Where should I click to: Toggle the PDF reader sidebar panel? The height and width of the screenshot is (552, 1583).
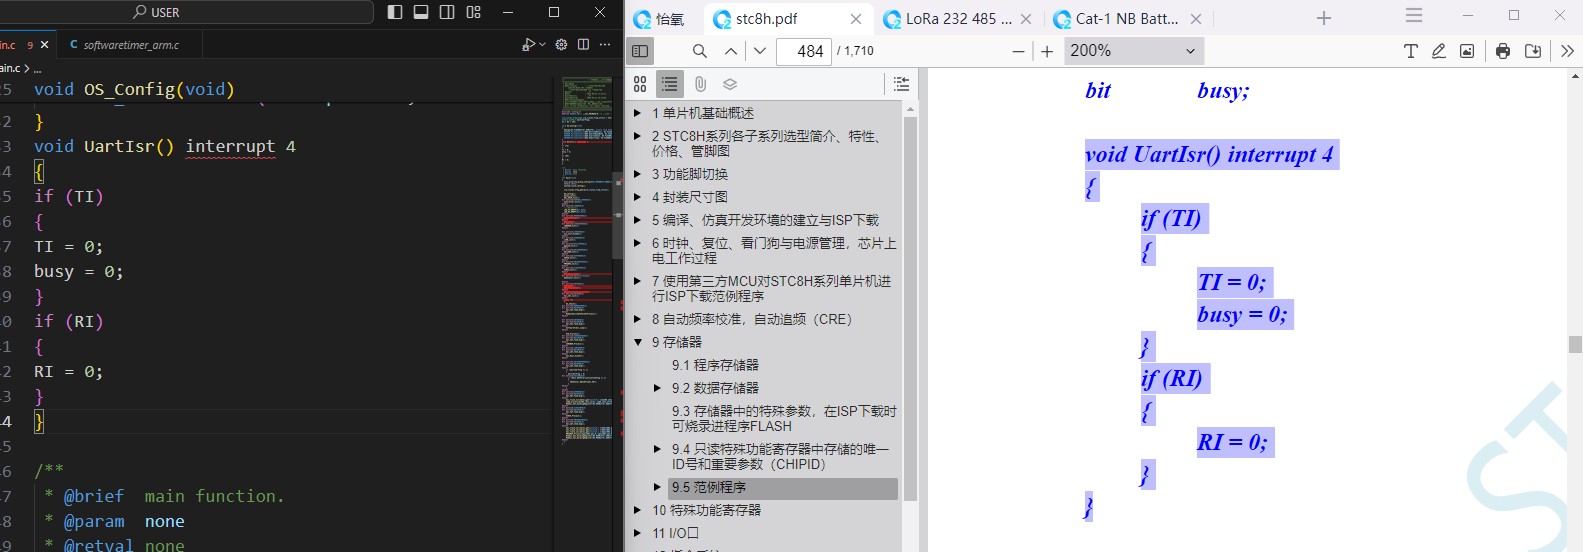(640, 51)
